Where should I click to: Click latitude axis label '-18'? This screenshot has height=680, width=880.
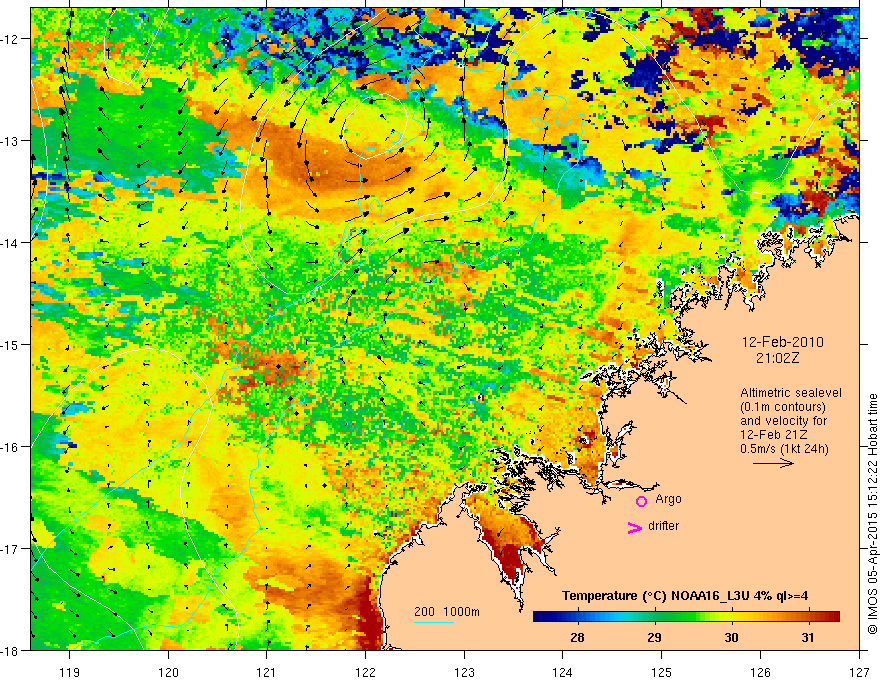pos(10,651)
